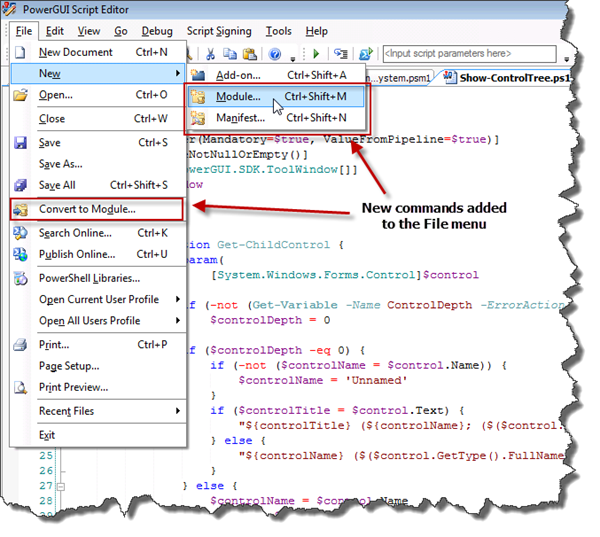Image resolution: width=600 pixels, height=537 pixels.
Task: Click the New Document page icon
Action: [20, 52]
